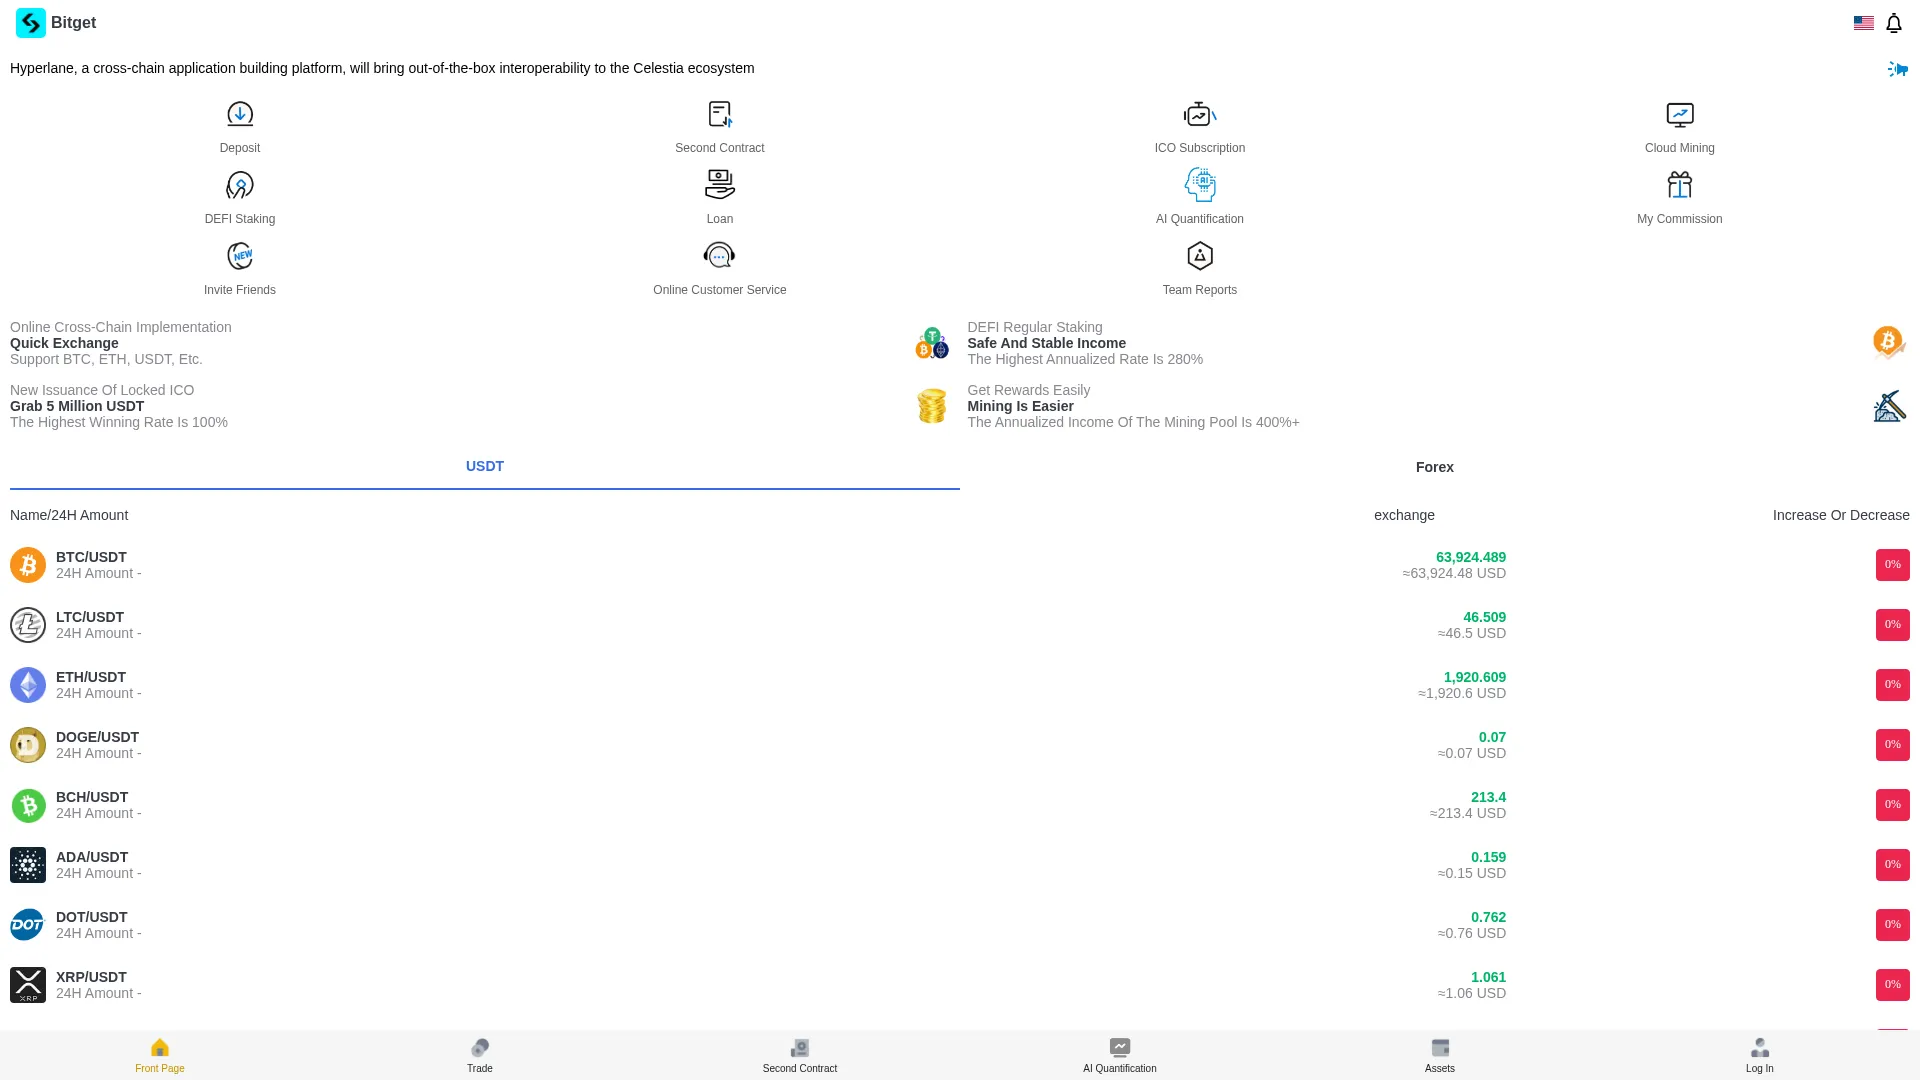
Task: Click the ETH coin logo
Action: 28,685
